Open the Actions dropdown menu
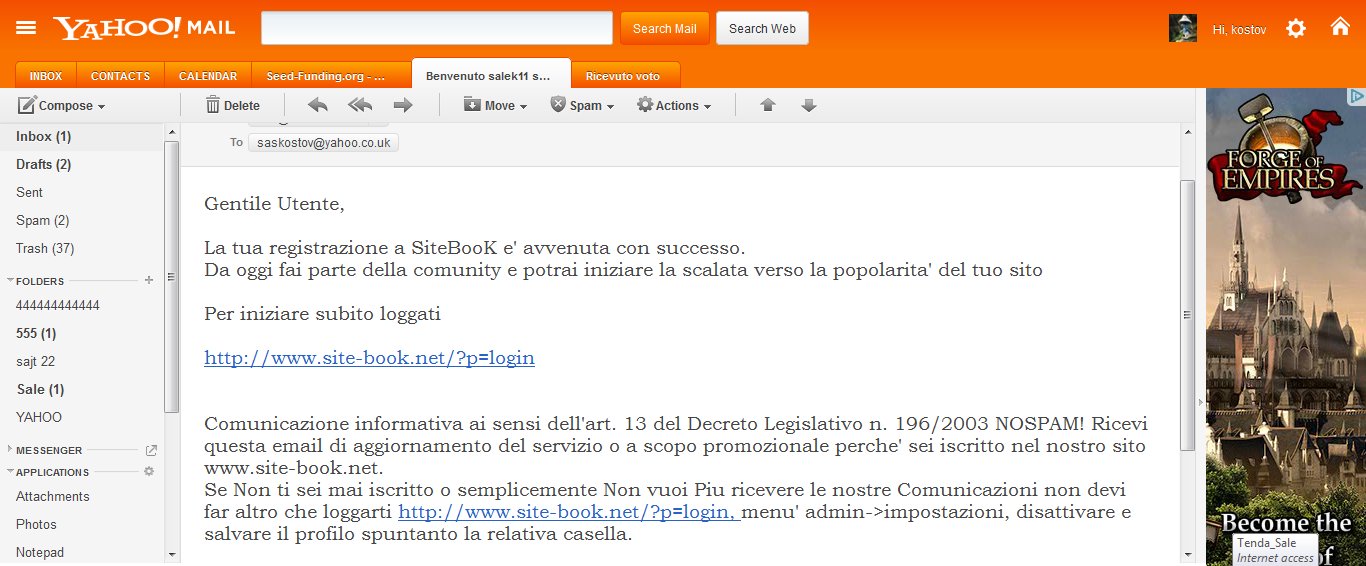The image size is (1366, 566). click(674, 105)
